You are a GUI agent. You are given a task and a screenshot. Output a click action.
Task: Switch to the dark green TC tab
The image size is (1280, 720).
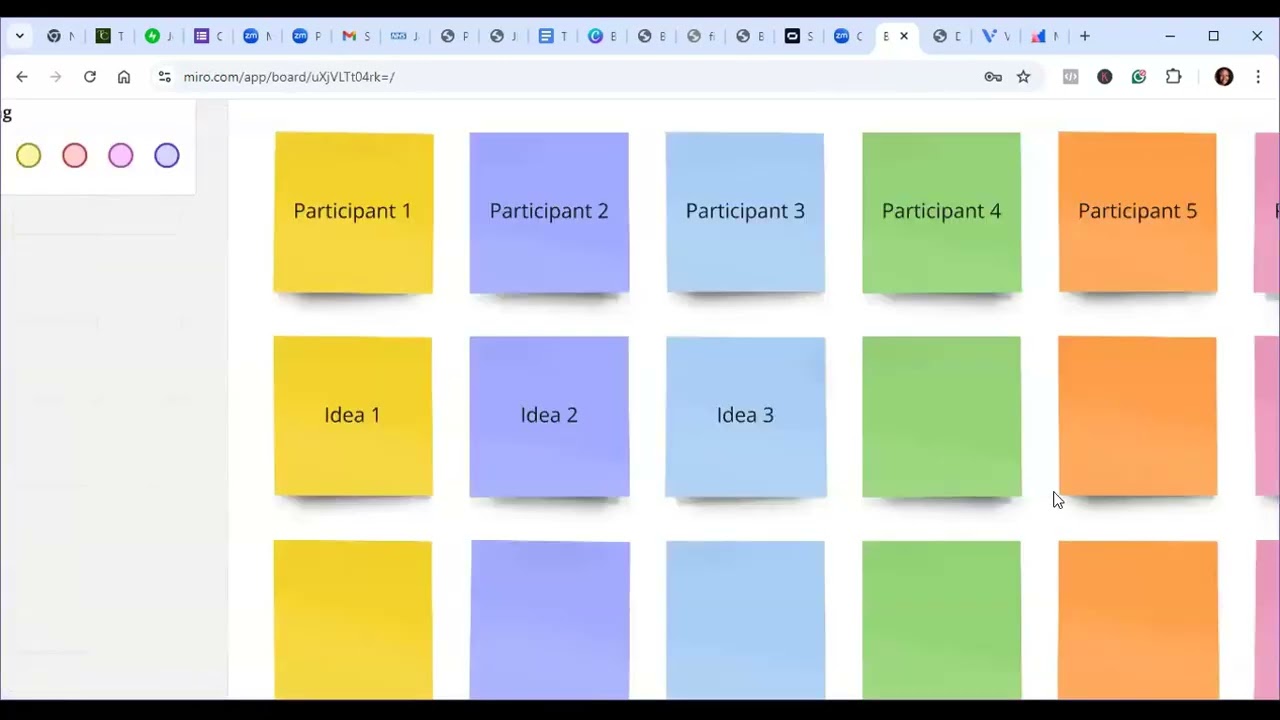109,36
